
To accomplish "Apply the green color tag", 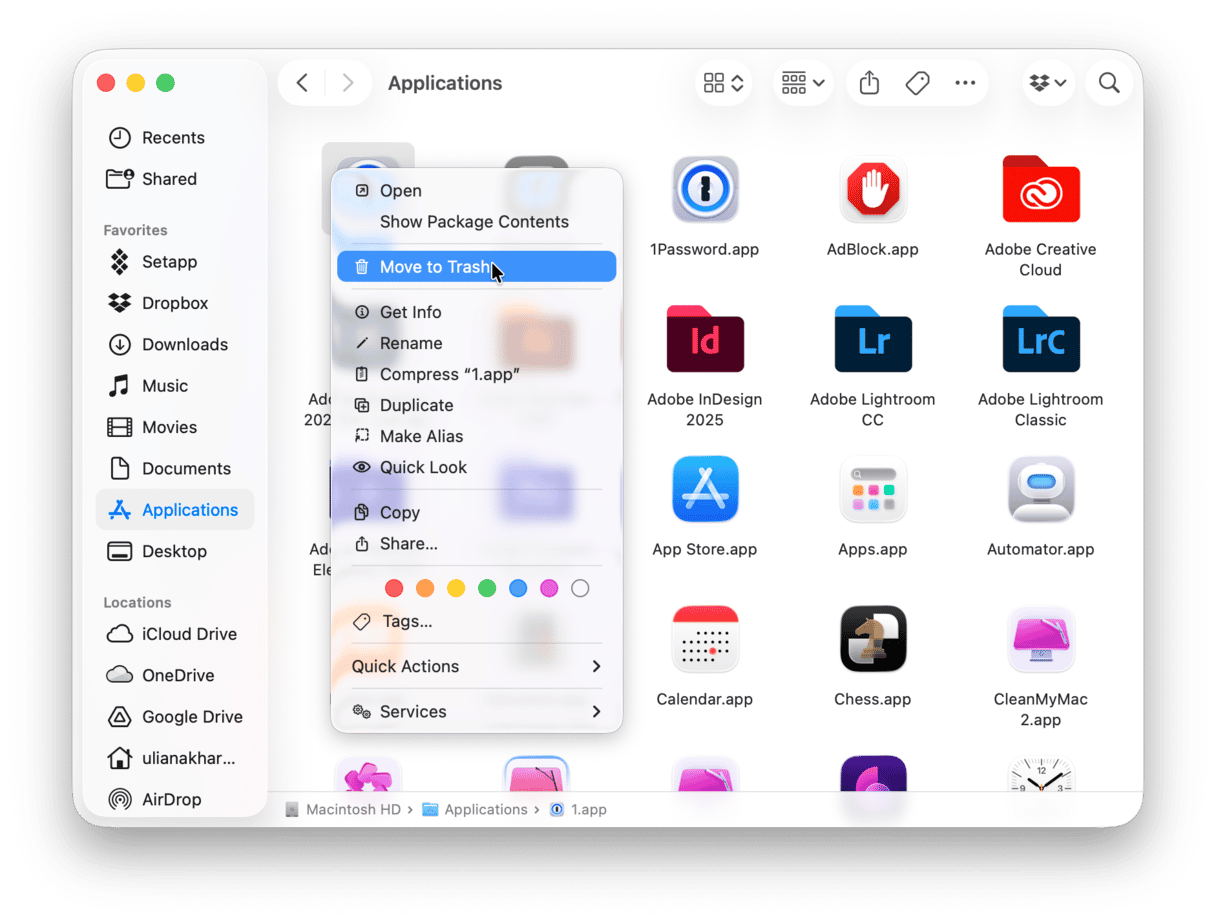I will point(487,589).
